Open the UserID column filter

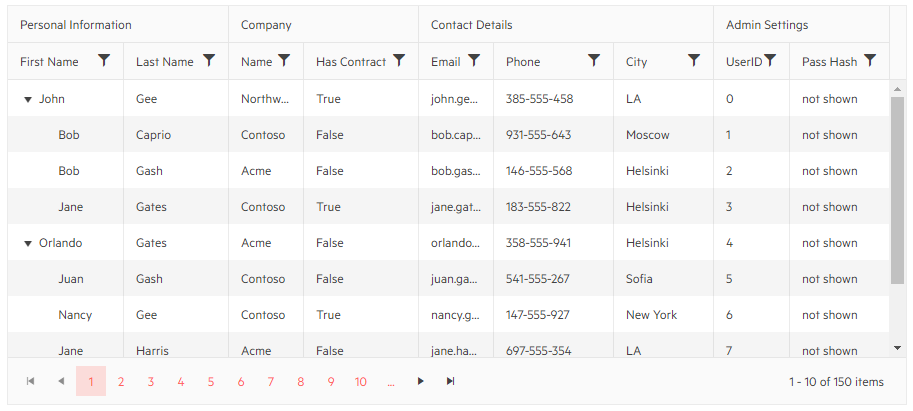pyautogui.click(x=770, y=61)
